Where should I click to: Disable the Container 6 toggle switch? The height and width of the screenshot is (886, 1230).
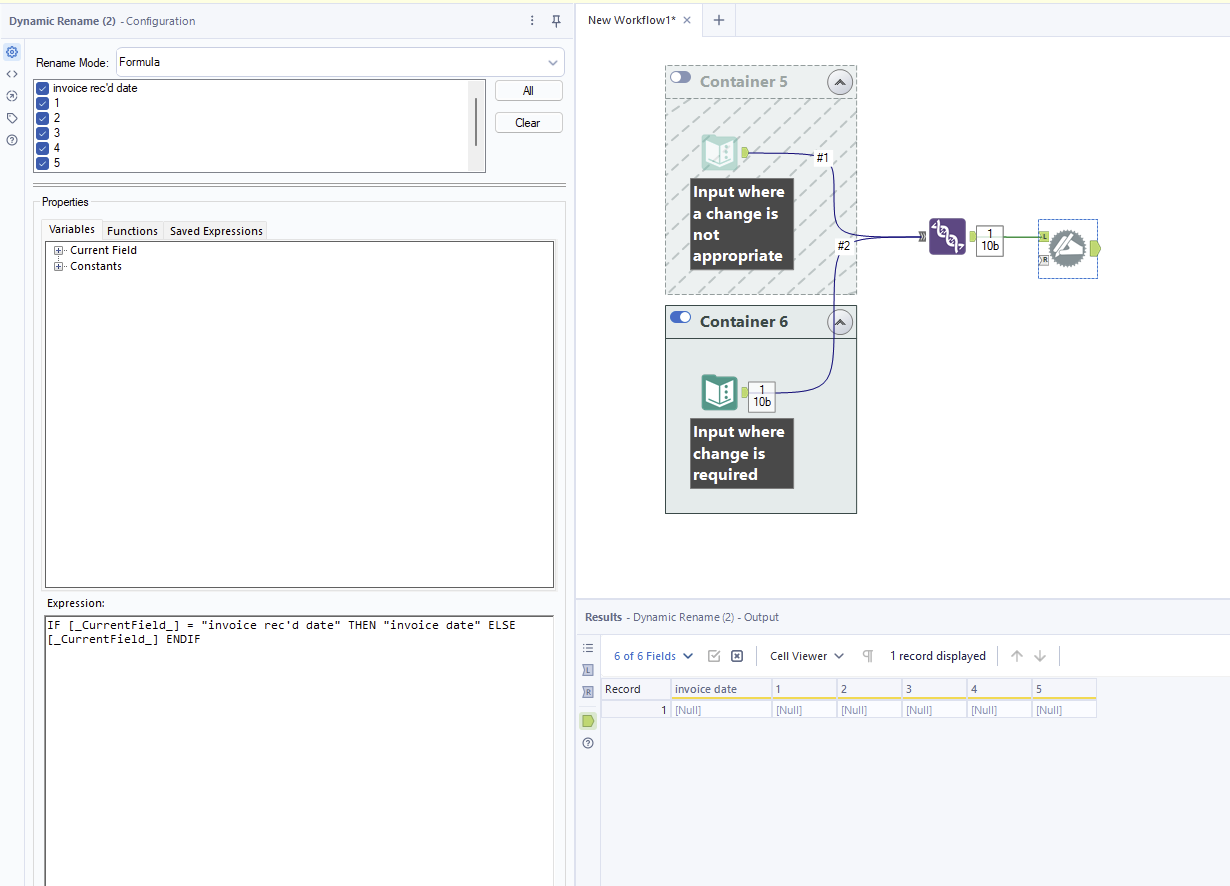tap(681, 316)
